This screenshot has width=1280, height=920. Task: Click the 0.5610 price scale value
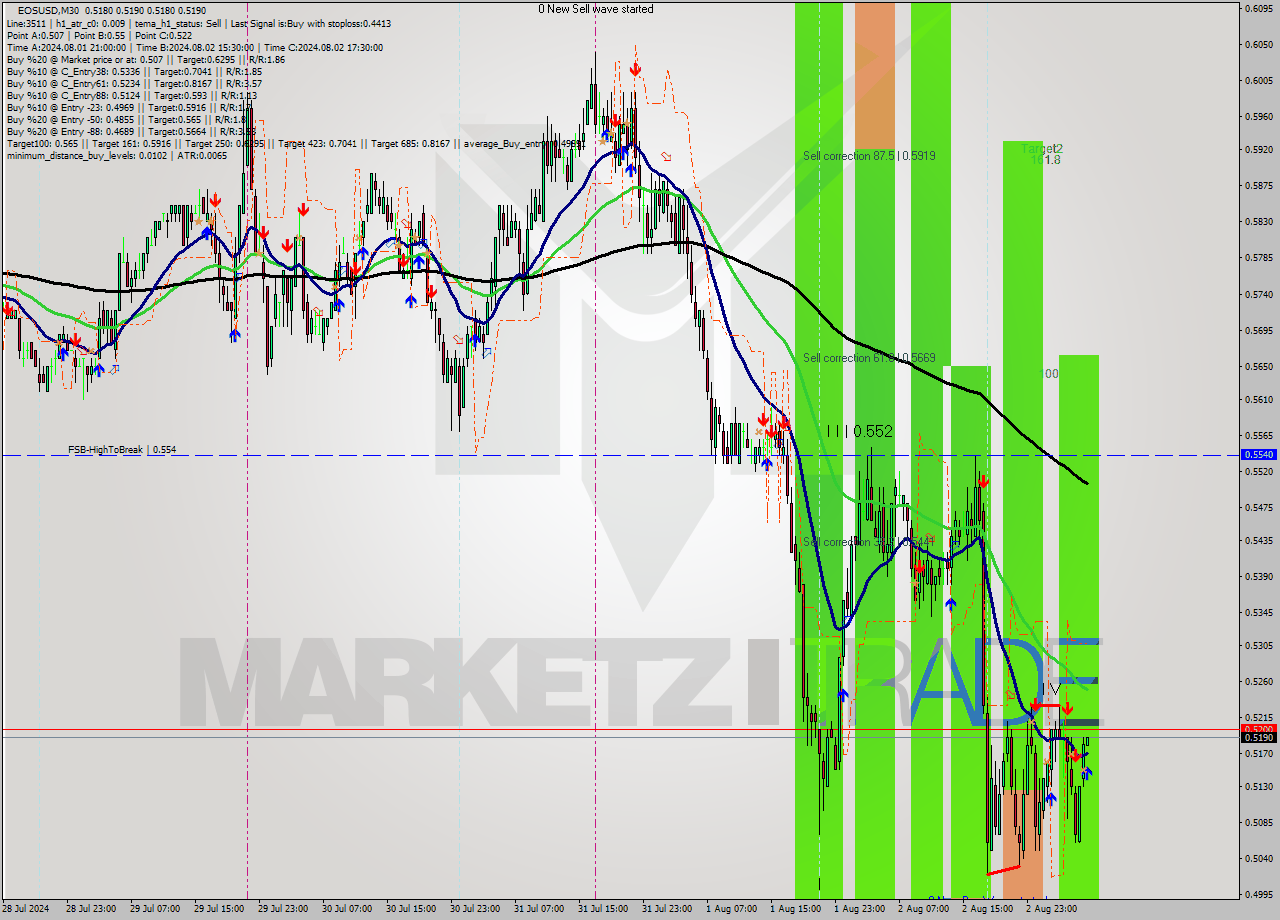tap(1258, 400)
